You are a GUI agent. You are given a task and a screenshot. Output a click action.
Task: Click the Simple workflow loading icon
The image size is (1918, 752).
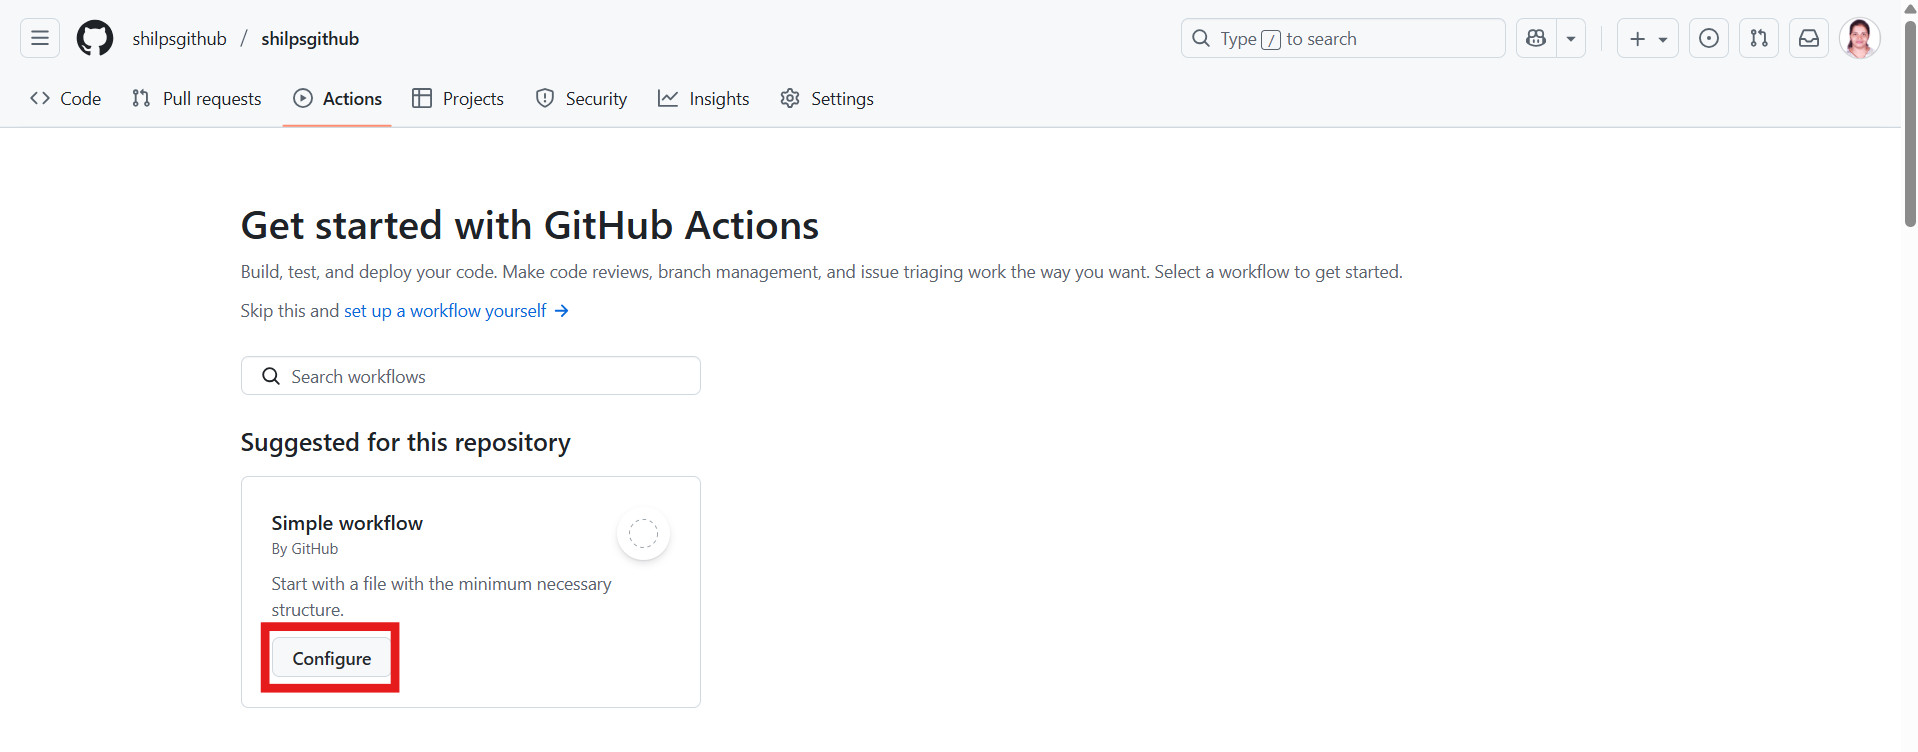click(643, 534)
